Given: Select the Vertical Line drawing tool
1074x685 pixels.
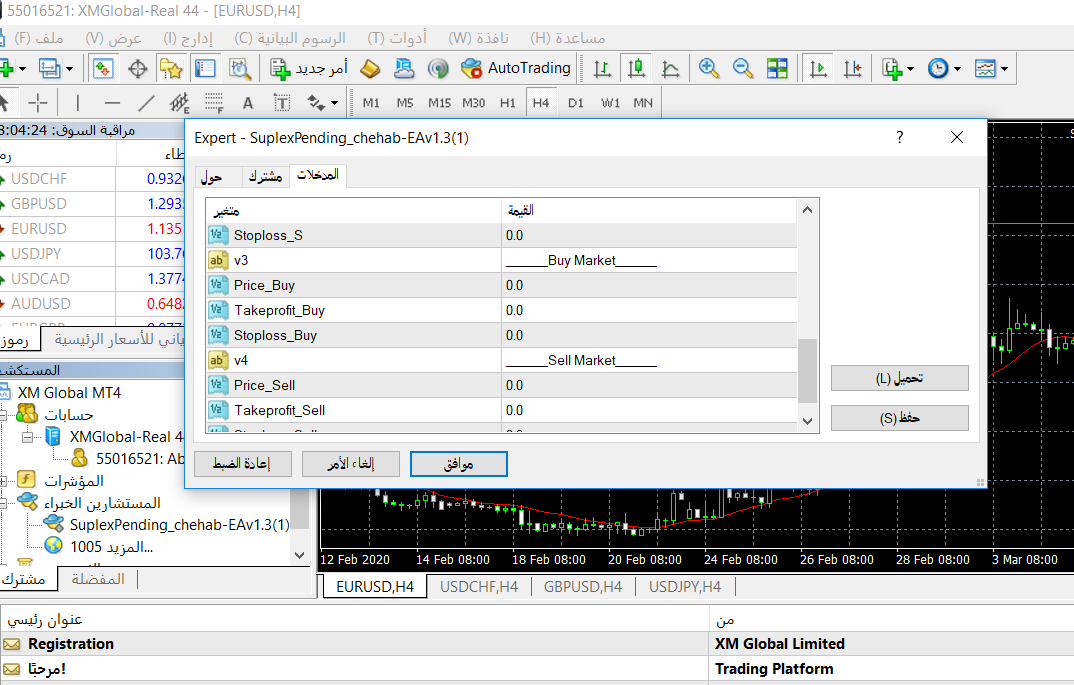Looking at the screenshot, I should [x=78, y=103].
